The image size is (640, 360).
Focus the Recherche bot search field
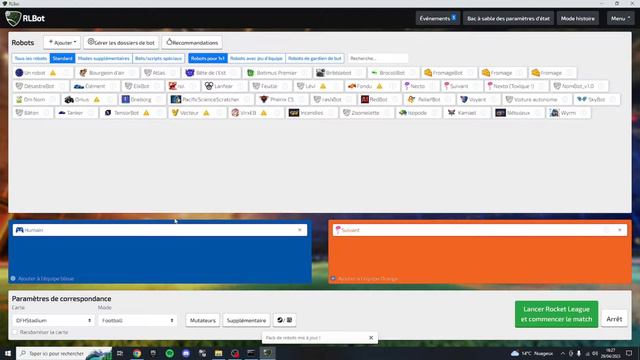point(378,58)
